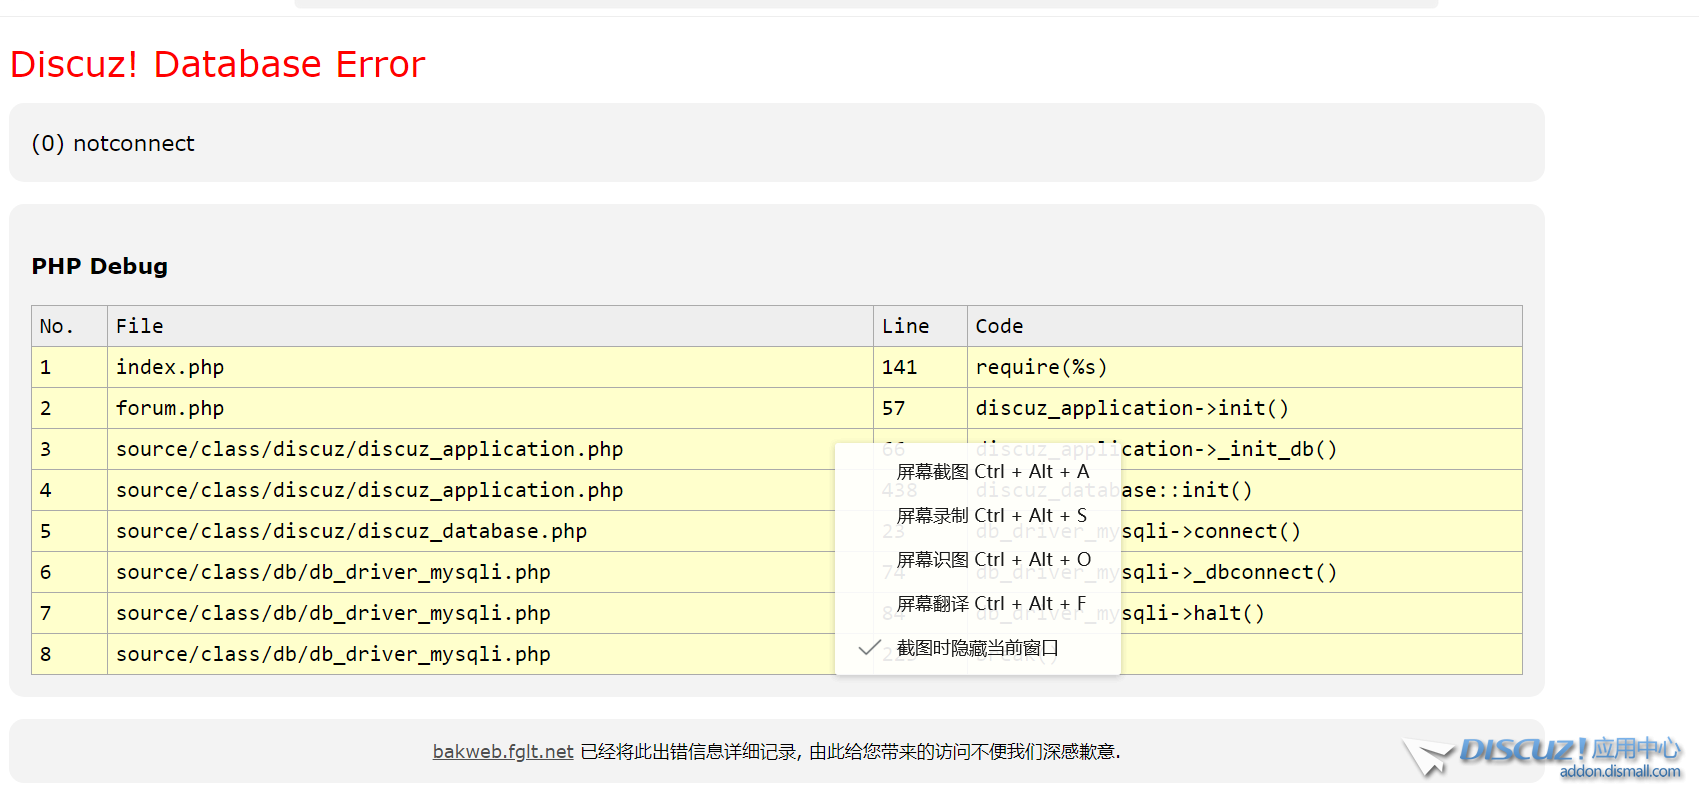This screenshot has height=797, width=1699.
Task: Click the require(%s) code cell
Action: (1041, 368)
